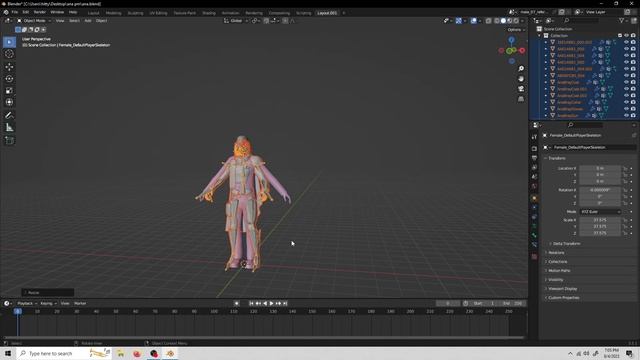Toggle X-ray display in viewport header
Screen dimensions: 640x360
(489, 21)
